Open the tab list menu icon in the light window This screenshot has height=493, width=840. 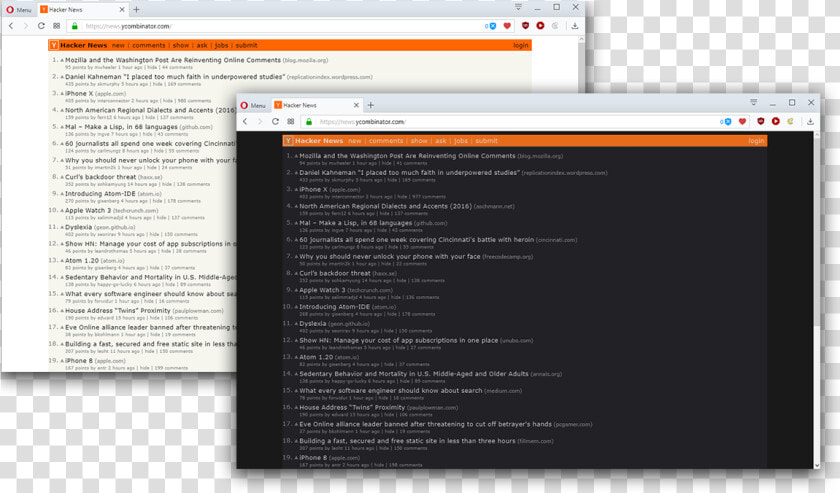[518, 6]
